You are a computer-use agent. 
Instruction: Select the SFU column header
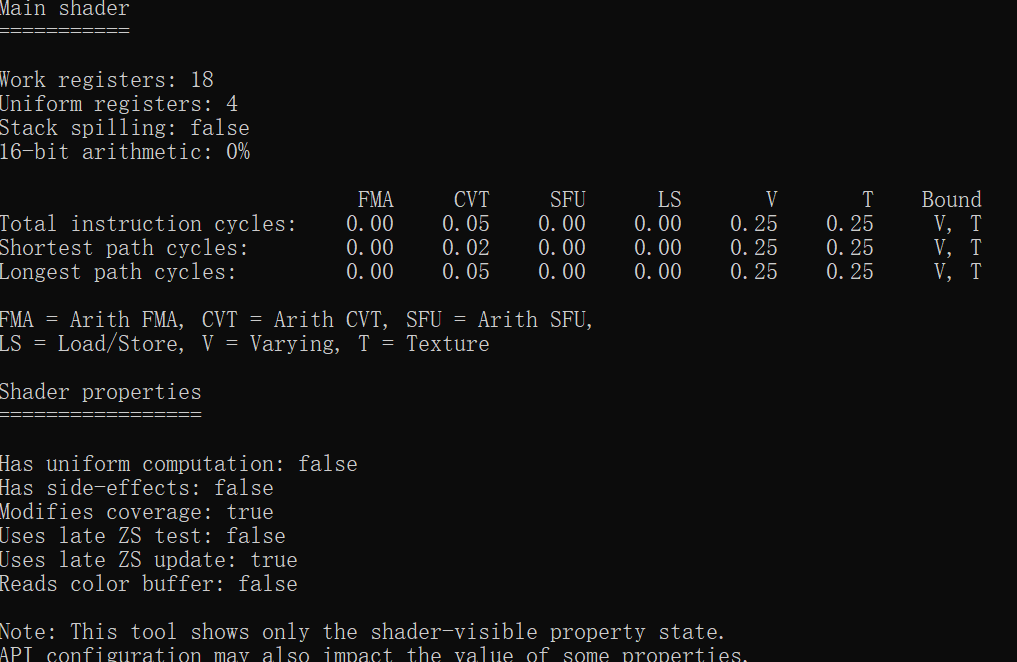point(567,200)
